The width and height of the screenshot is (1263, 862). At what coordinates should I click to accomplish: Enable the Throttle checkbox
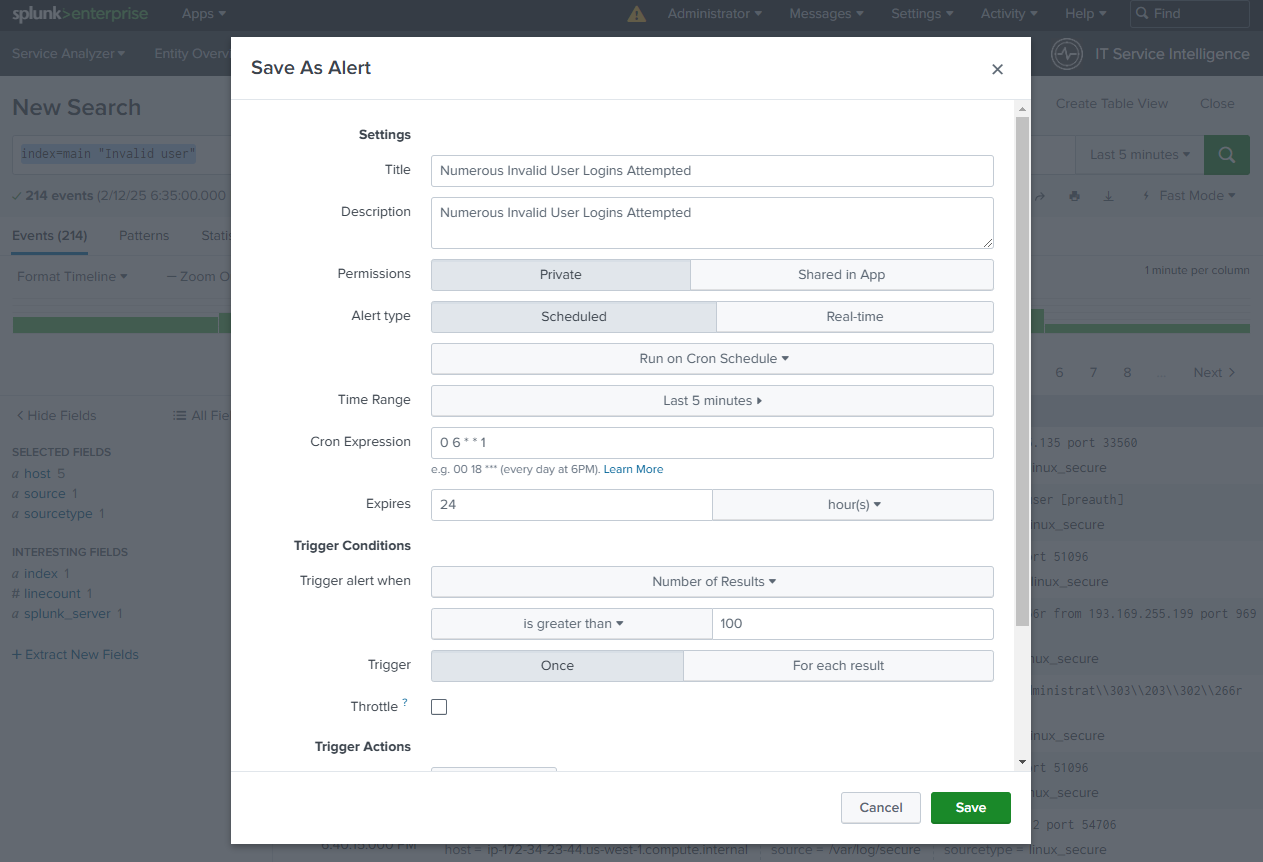pos(439,707)
